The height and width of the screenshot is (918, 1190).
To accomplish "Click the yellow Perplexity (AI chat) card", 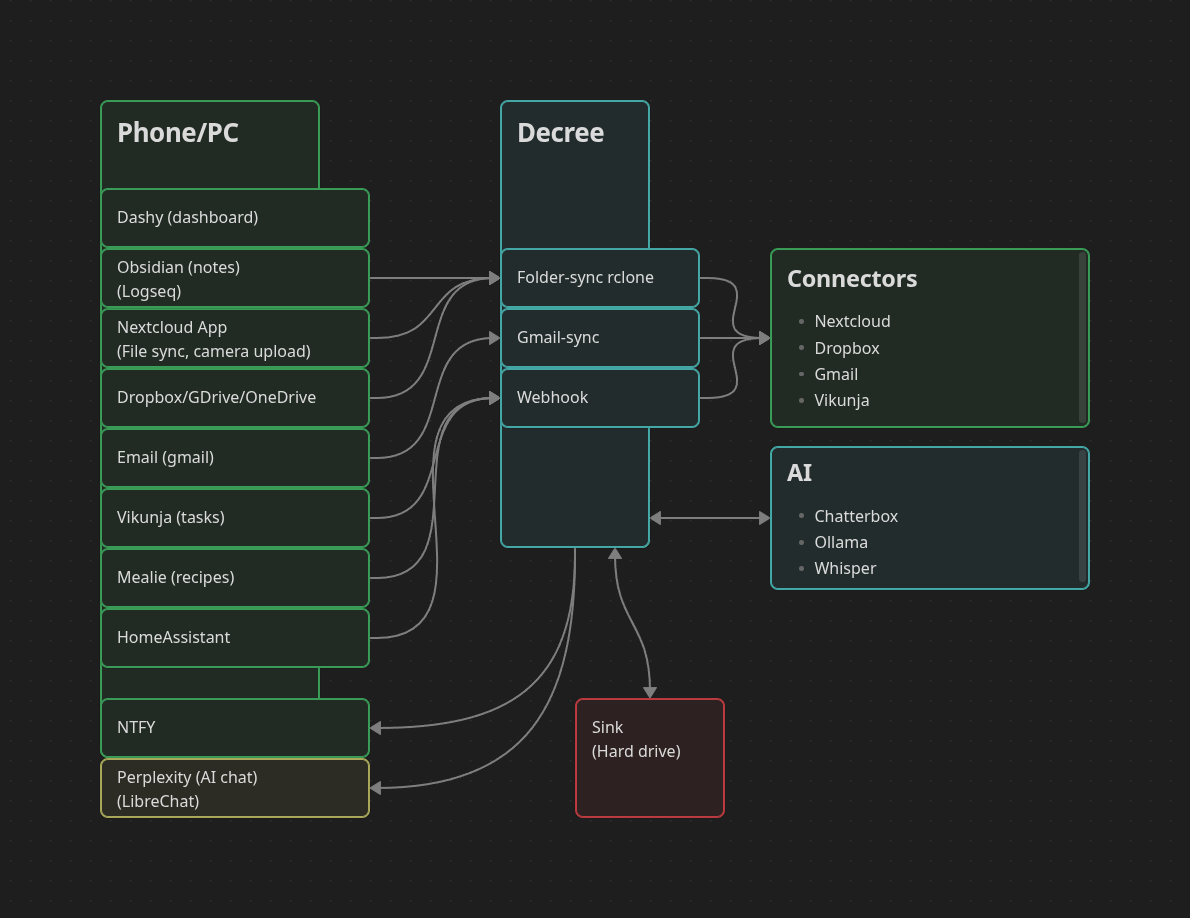I will tap(234, 788).
